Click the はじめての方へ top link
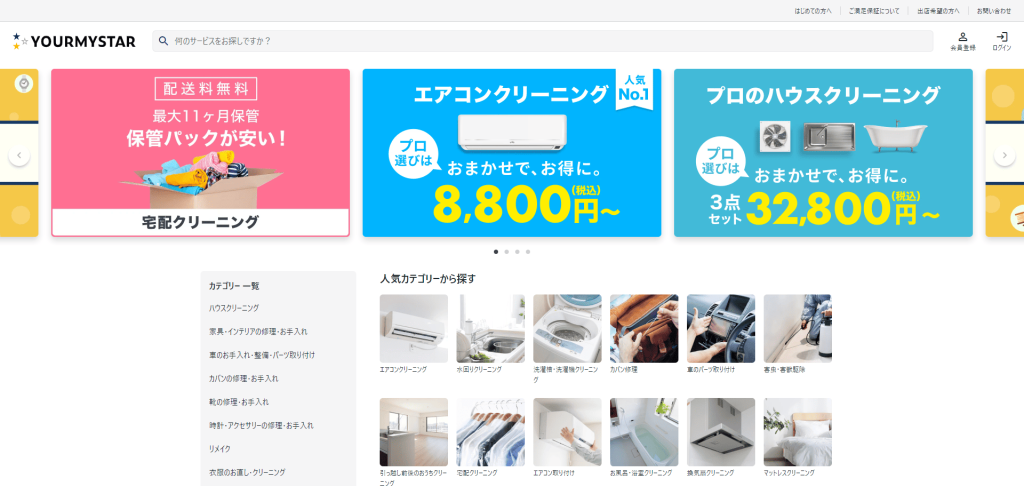The image size is (1024, 486). click(812, 11)
